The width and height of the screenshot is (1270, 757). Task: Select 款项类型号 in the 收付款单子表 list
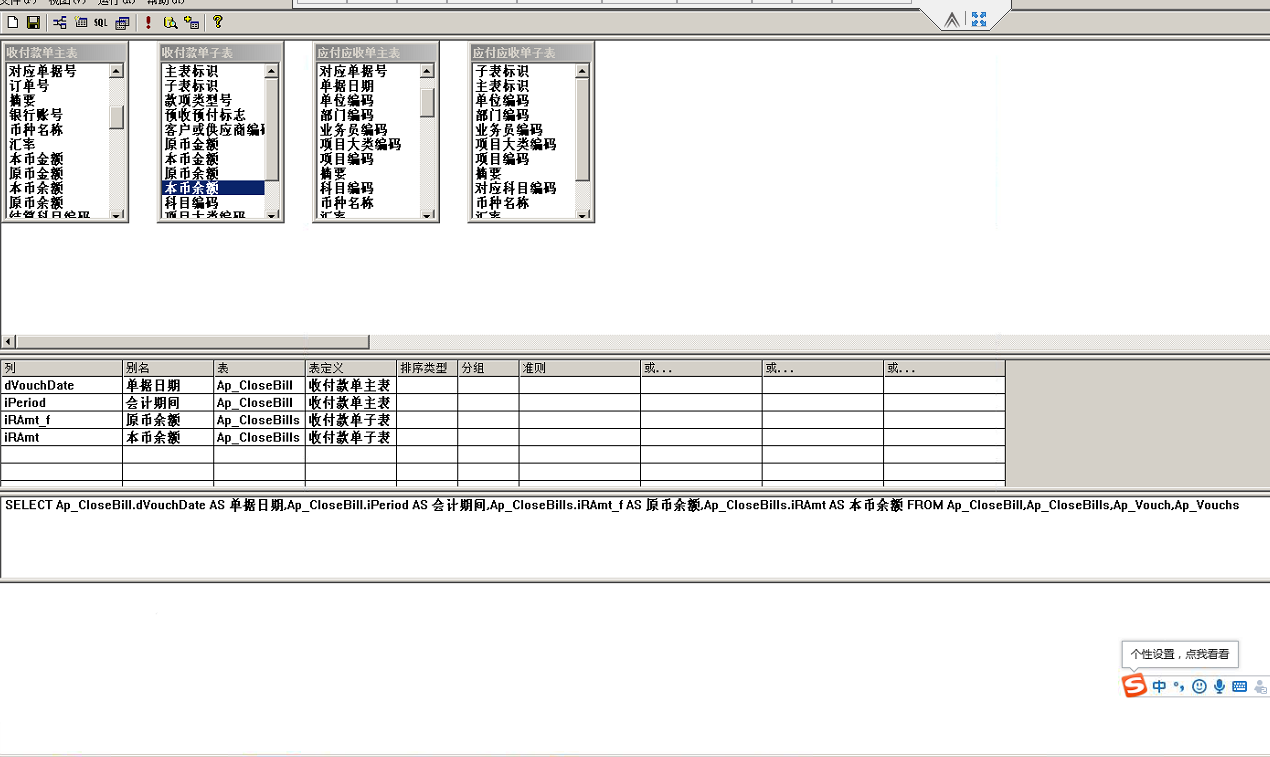click(x=198, y=101)
